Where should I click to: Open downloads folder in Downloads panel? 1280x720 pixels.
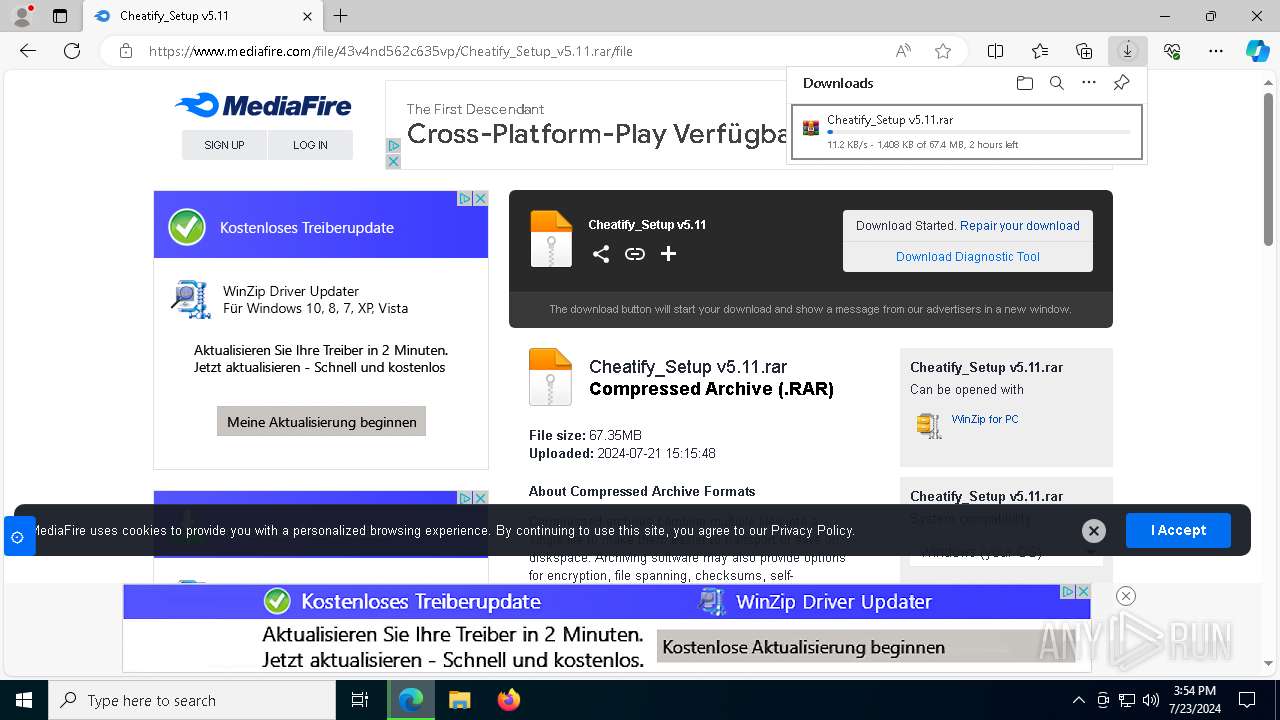(1024, 83)
